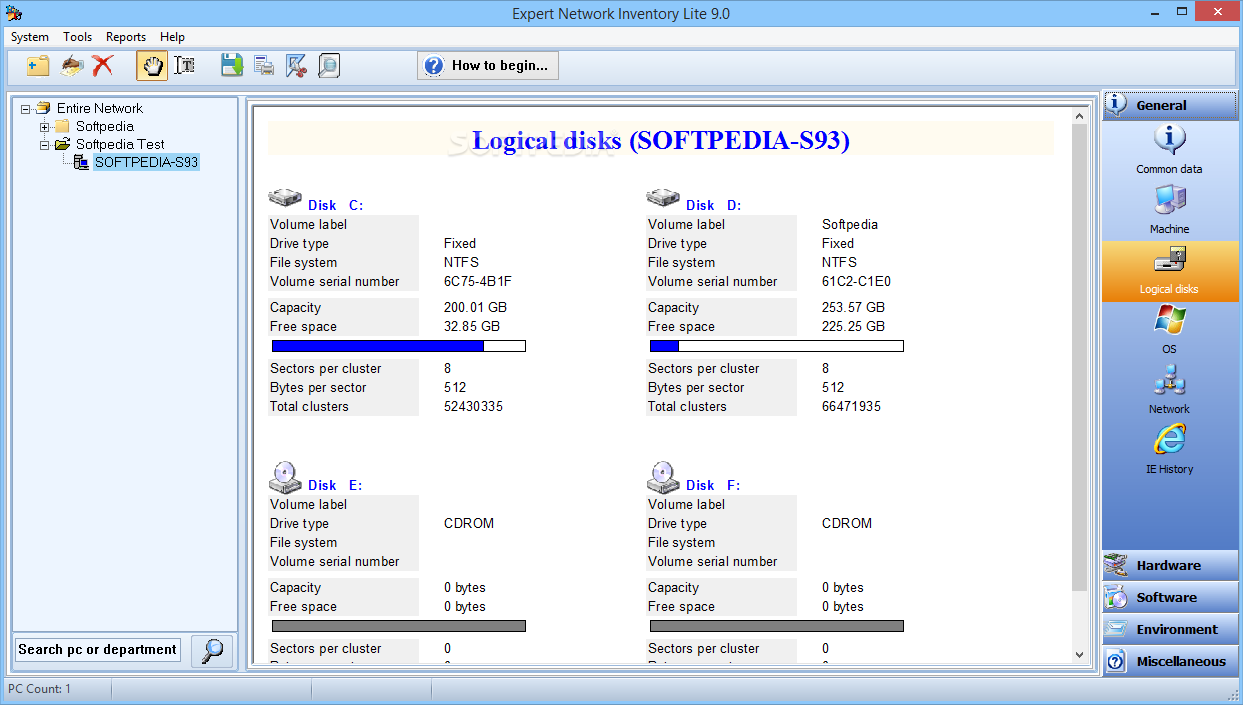
Task: Click the vertical scrollbar thumb
Action: click(1080, 357)
